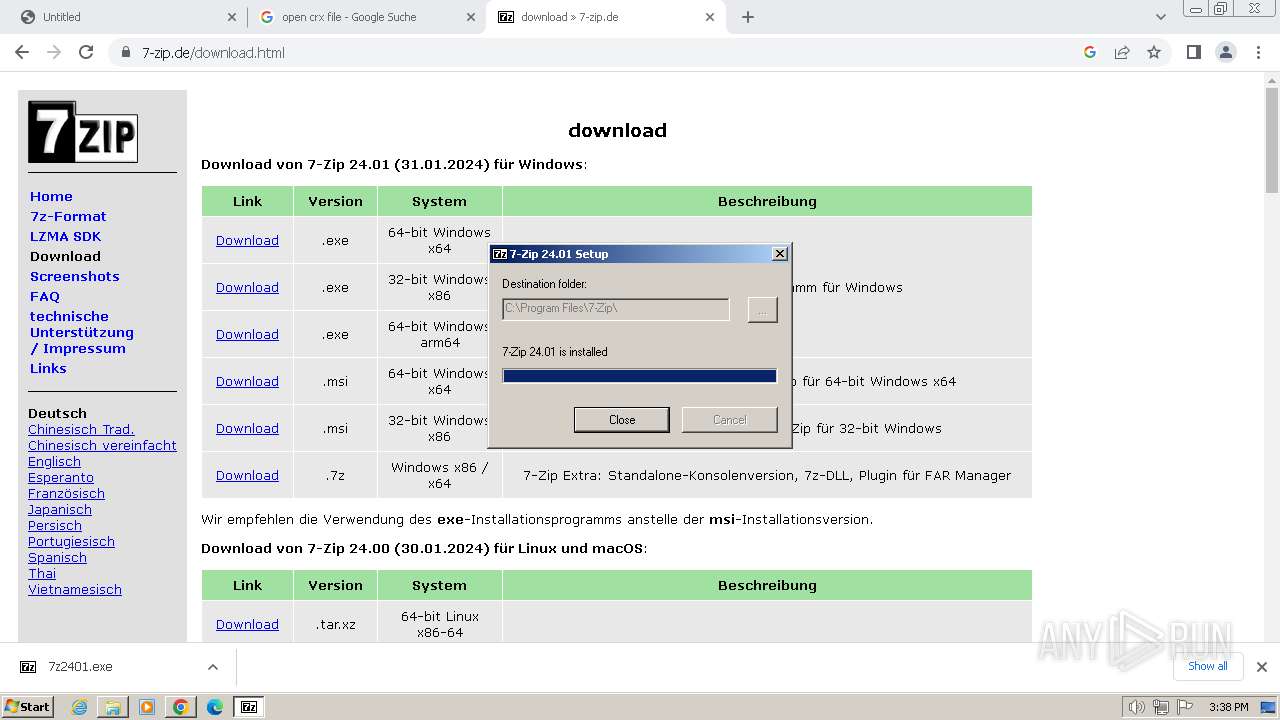
Task: Download the 32-bit Windows x86 .msi
Action: [247, 428]
